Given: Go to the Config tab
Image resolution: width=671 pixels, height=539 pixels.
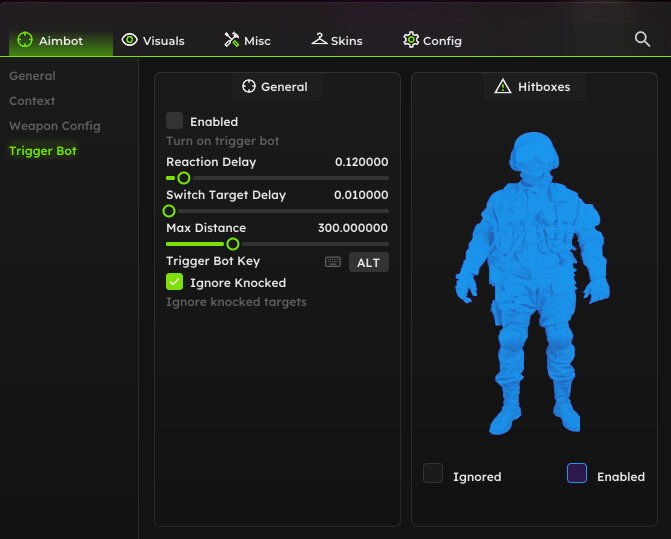Looking at the screenshot, I should tap(432, 41).
